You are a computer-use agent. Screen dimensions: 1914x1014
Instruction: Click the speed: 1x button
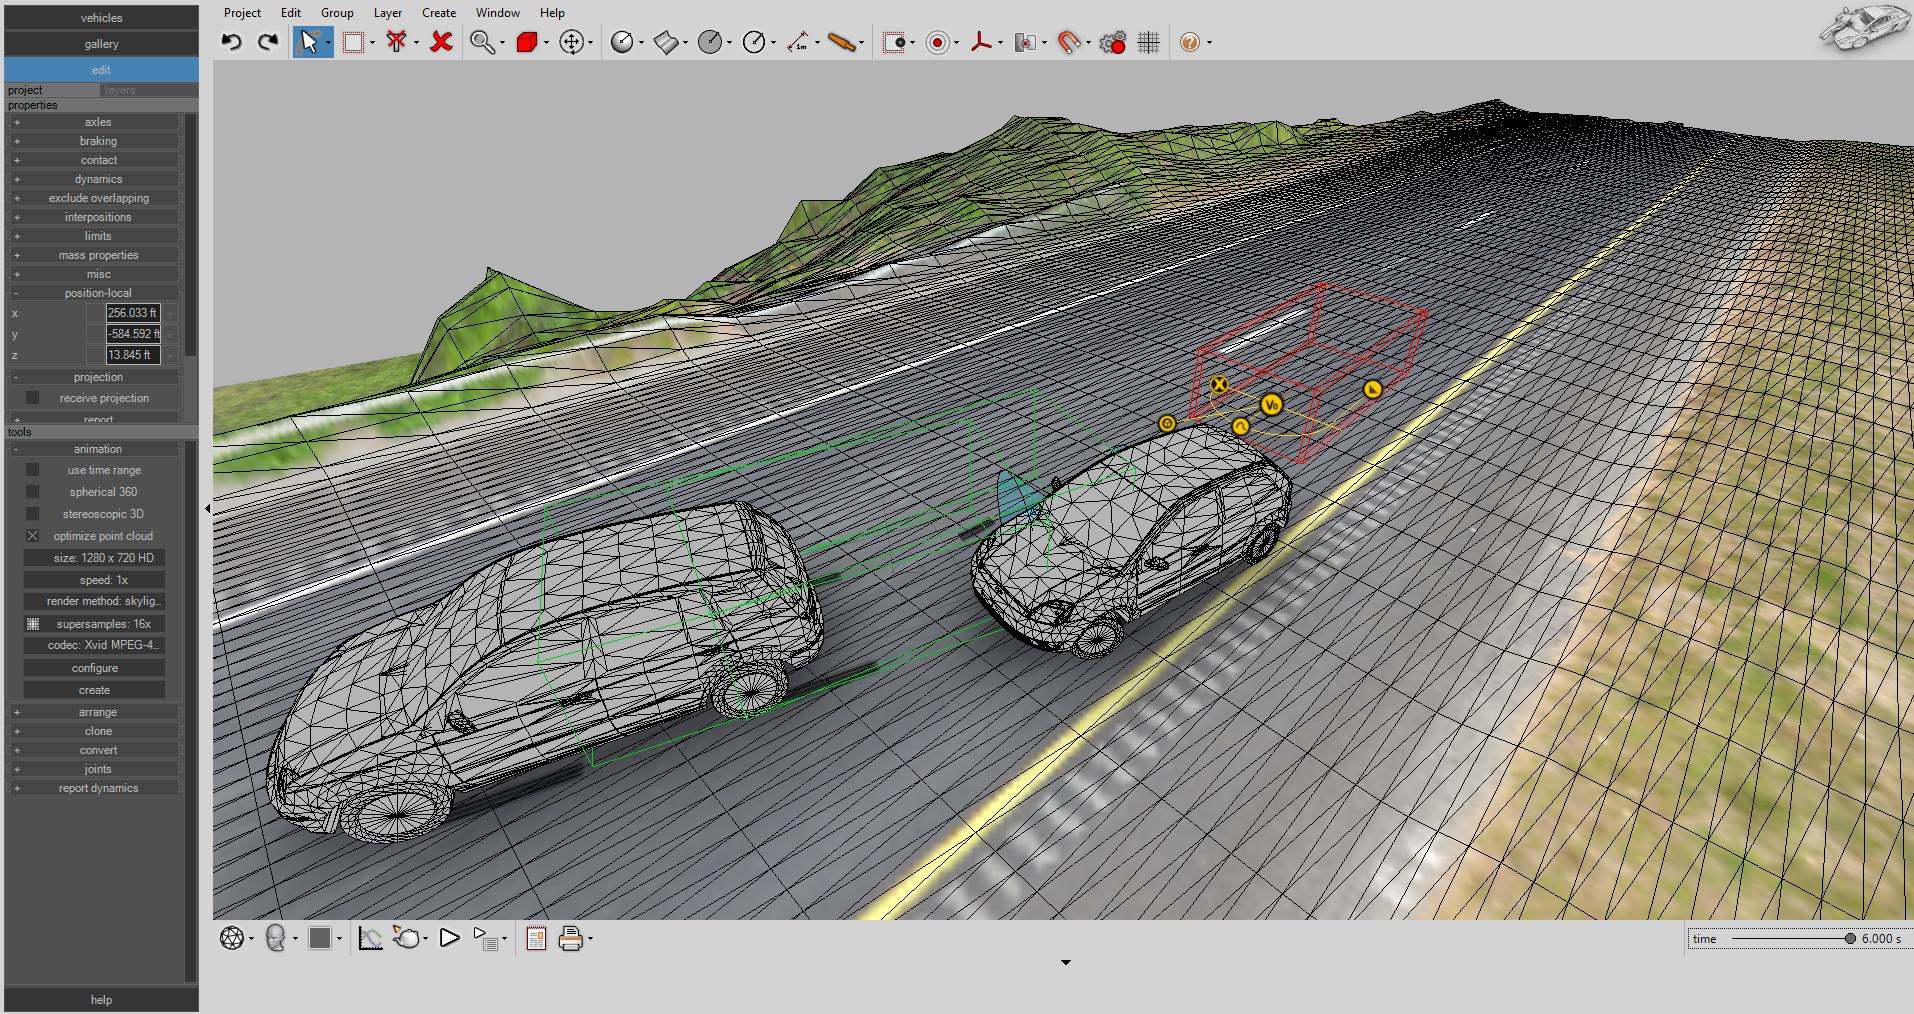tap(94, 580)
